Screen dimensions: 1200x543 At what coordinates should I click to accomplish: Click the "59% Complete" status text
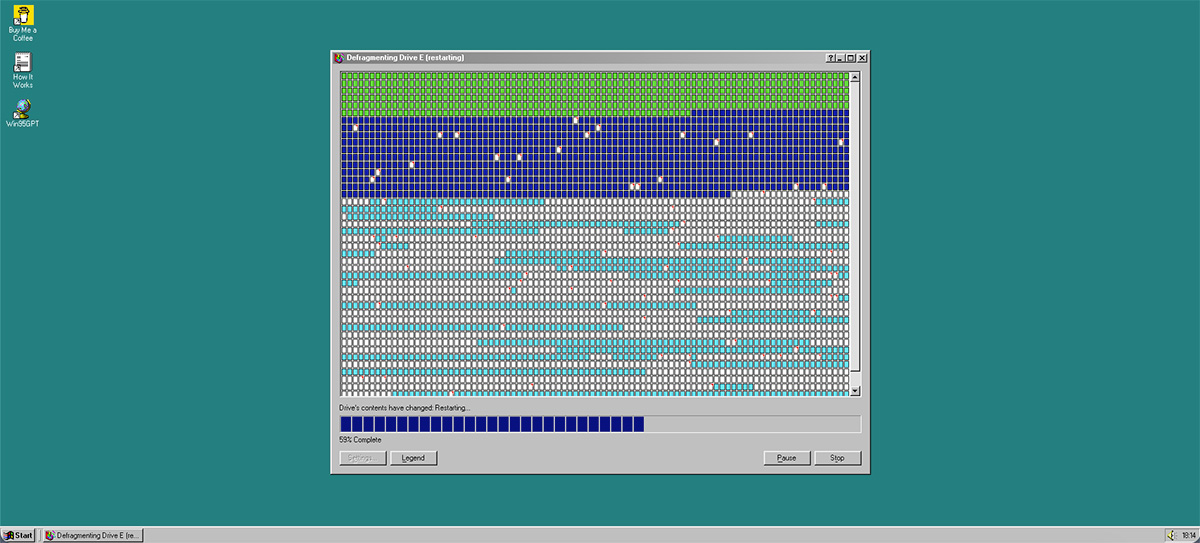point(360,440)
